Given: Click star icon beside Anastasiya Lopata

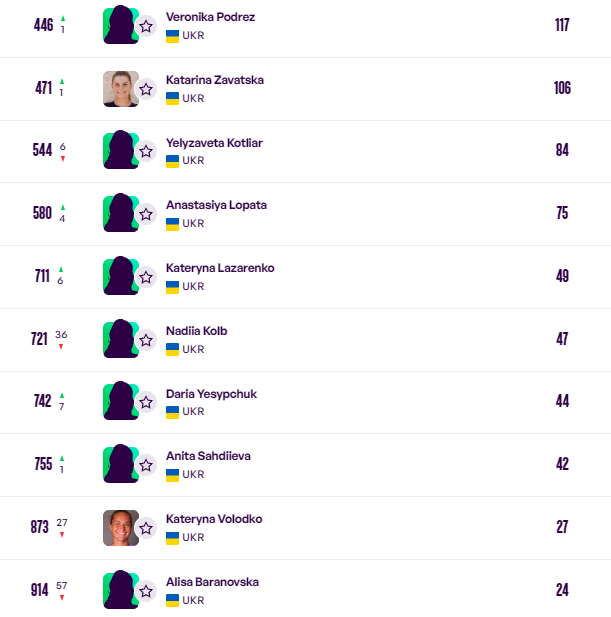Looking at the screenshot, I should click(146, 214).
